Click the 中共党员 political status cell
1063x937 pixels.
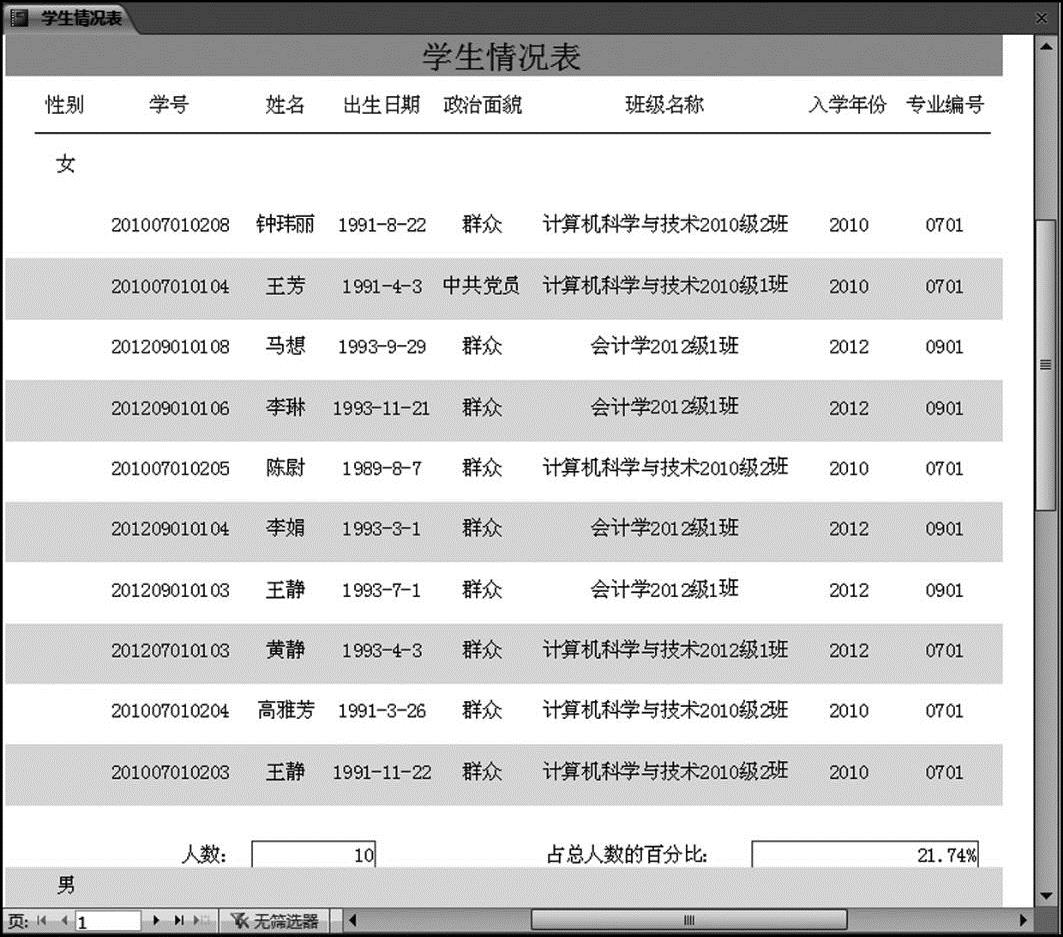[x=481, y=285]
